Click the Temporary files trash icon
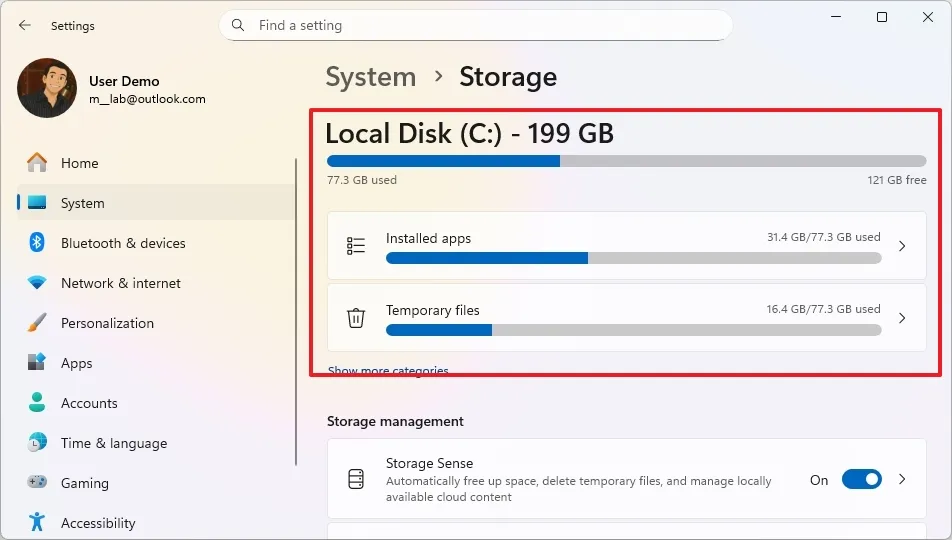Viewport: 952px width, 540px height. point(356,318)
